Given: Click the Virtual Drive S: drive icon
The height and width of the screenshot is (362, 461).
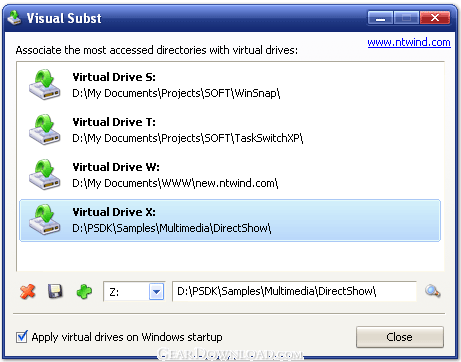Looking at the screenshot, I should click(x=44, y=84).
